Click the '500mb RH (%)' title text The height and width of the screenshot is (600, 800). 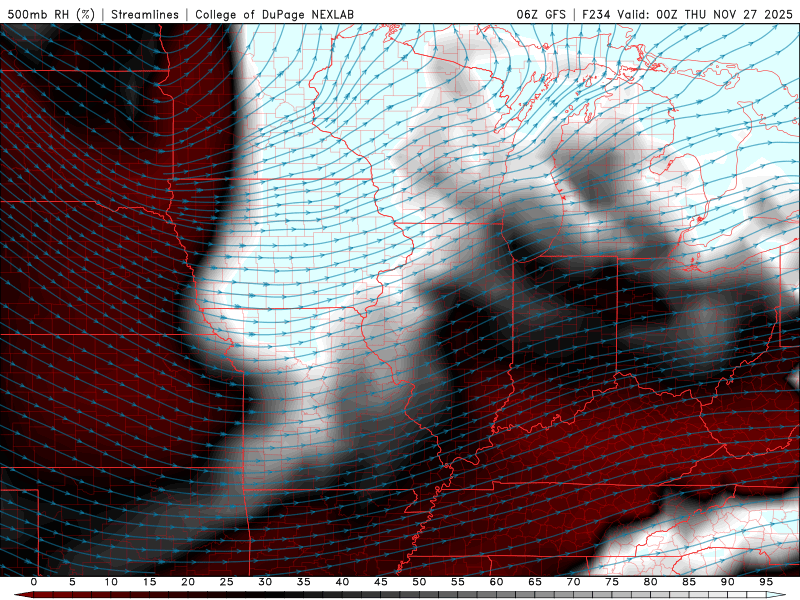[51, 14]
